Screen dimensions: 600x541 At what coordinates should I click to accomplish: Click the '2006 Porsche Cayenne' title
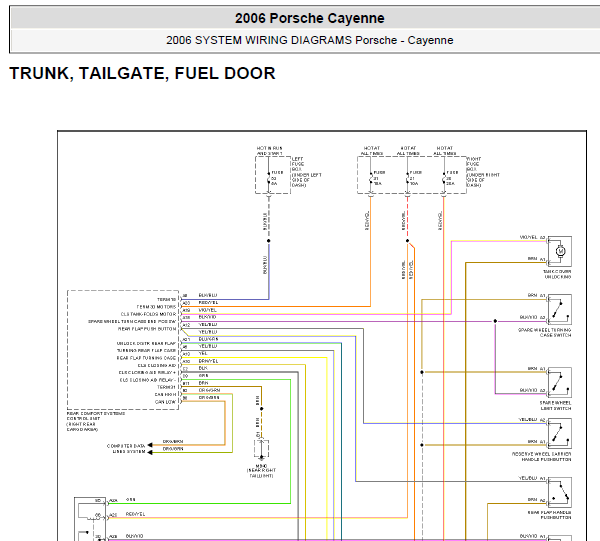pos(310,18)
